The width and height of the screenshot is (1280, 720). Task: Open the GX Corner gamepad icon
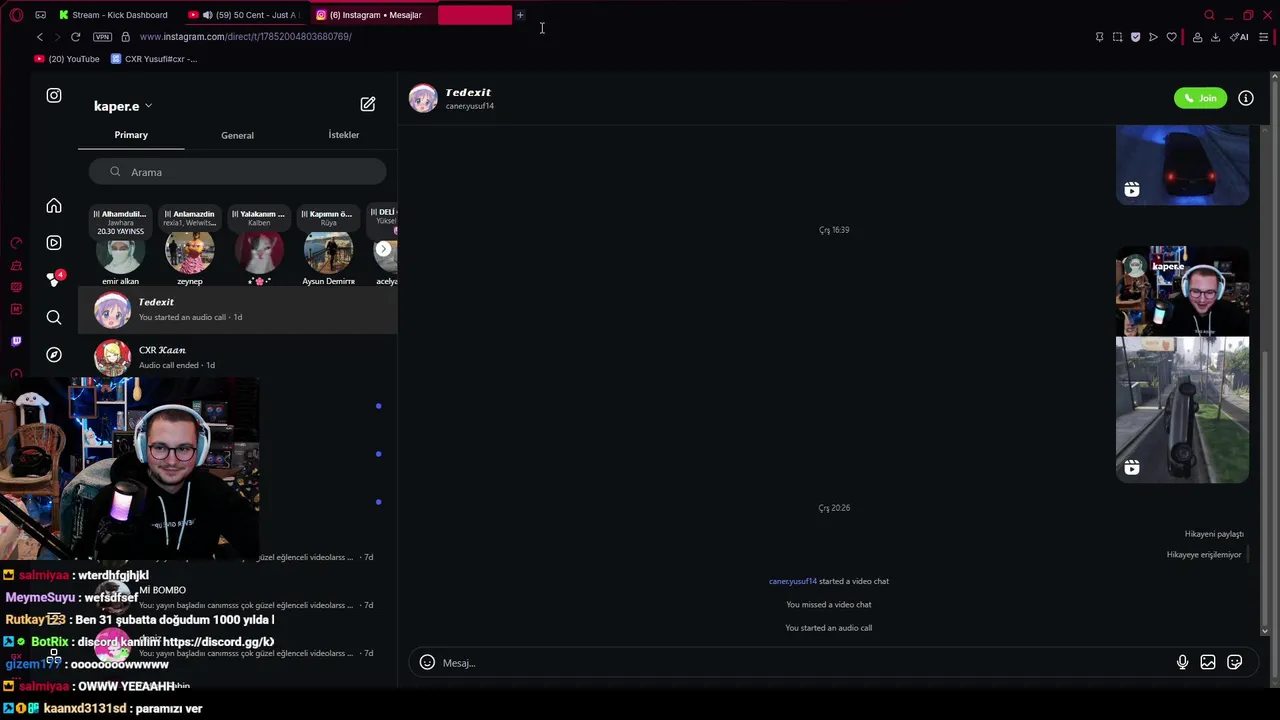click(40, 15)
